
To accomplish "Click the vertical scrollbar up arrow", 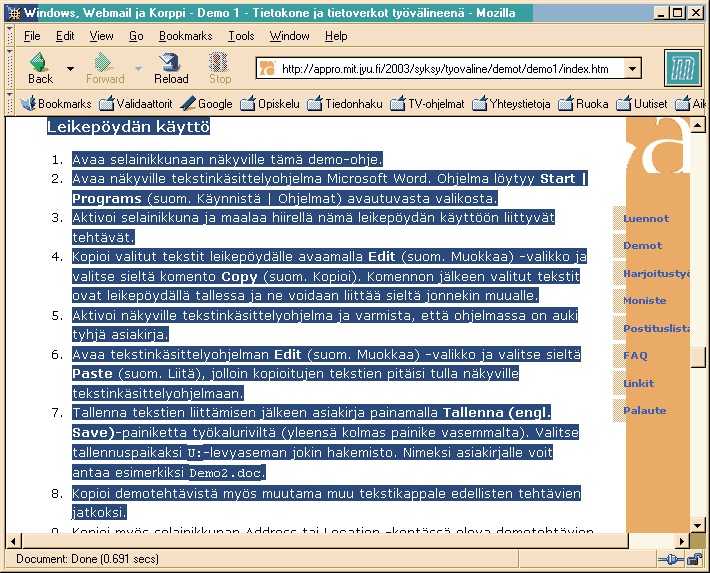I will pos(698,125).
